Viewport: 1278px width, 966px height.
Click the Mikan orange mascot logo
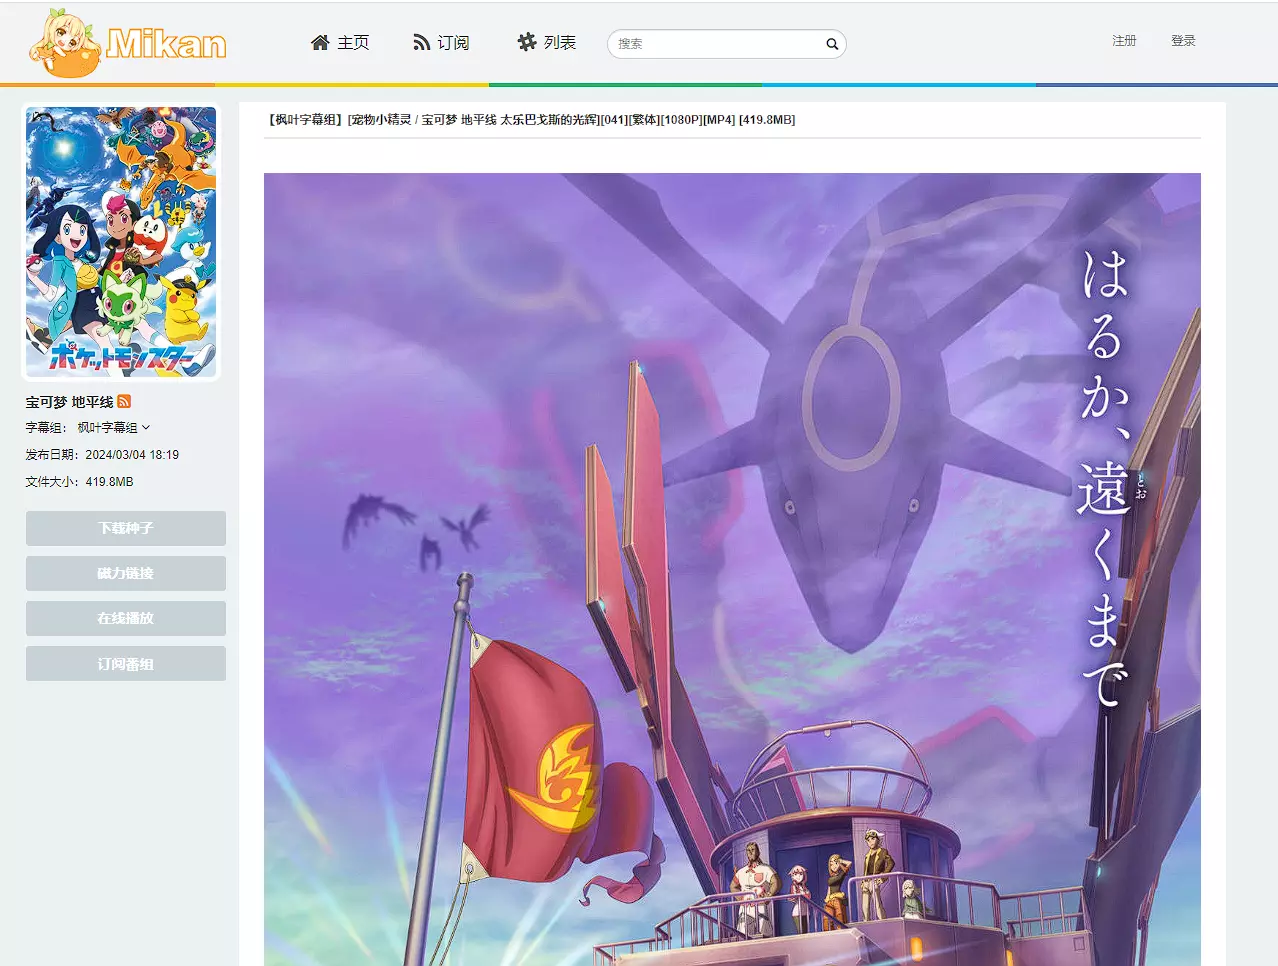pos(65,44)
